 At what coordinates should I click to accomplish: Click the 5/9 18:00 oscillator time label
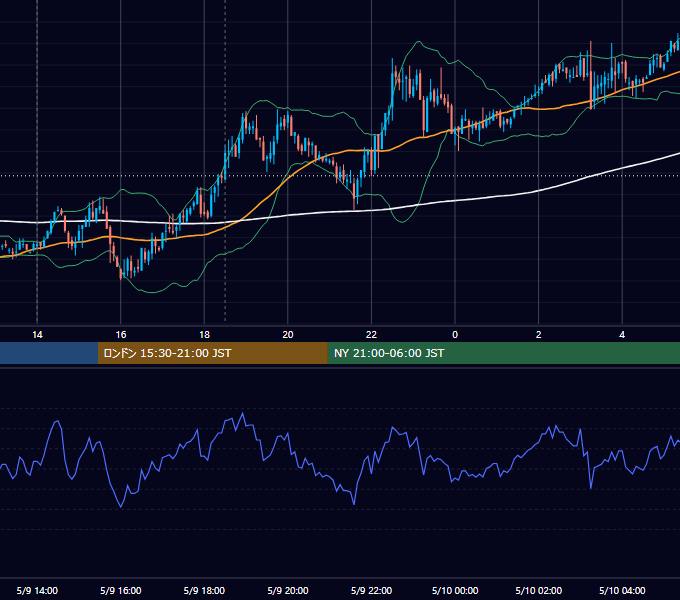(204, 590)
